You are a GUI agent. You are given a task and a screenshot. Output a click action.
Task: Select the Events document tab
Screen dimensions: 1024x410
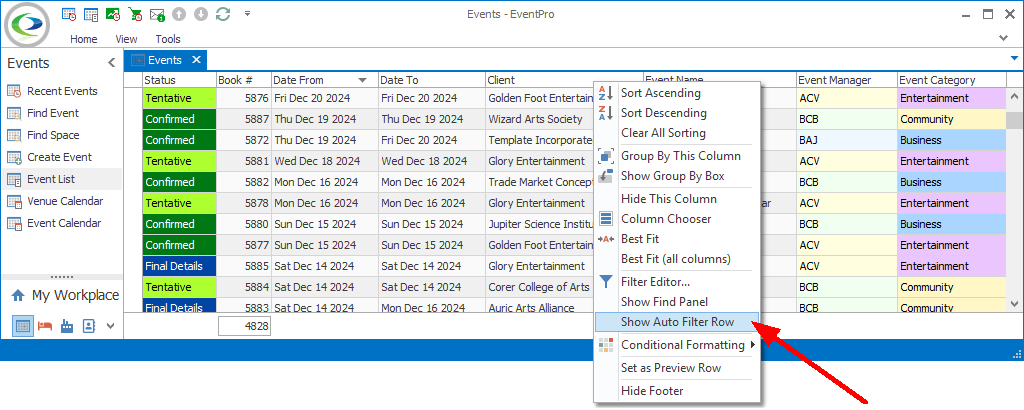click(x=165, y=60)
